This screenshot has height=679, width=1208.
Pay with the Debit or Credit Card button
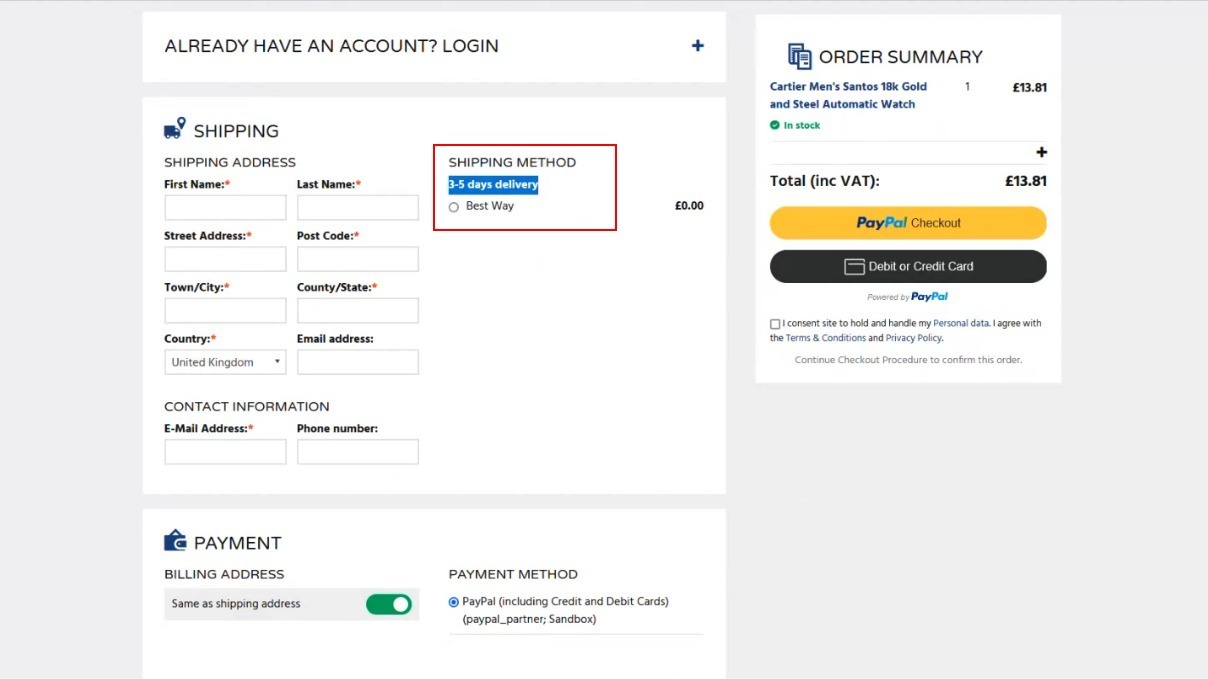pyautogui.click(x=908, y=266)
